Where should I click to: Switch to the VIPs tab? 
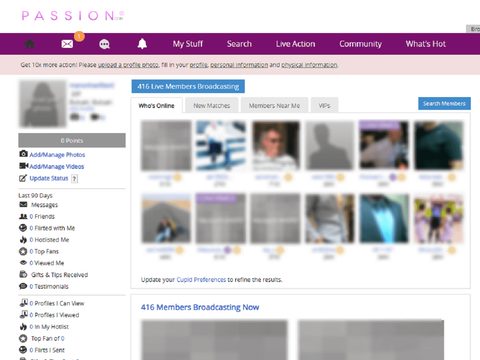tap(324, 106)
